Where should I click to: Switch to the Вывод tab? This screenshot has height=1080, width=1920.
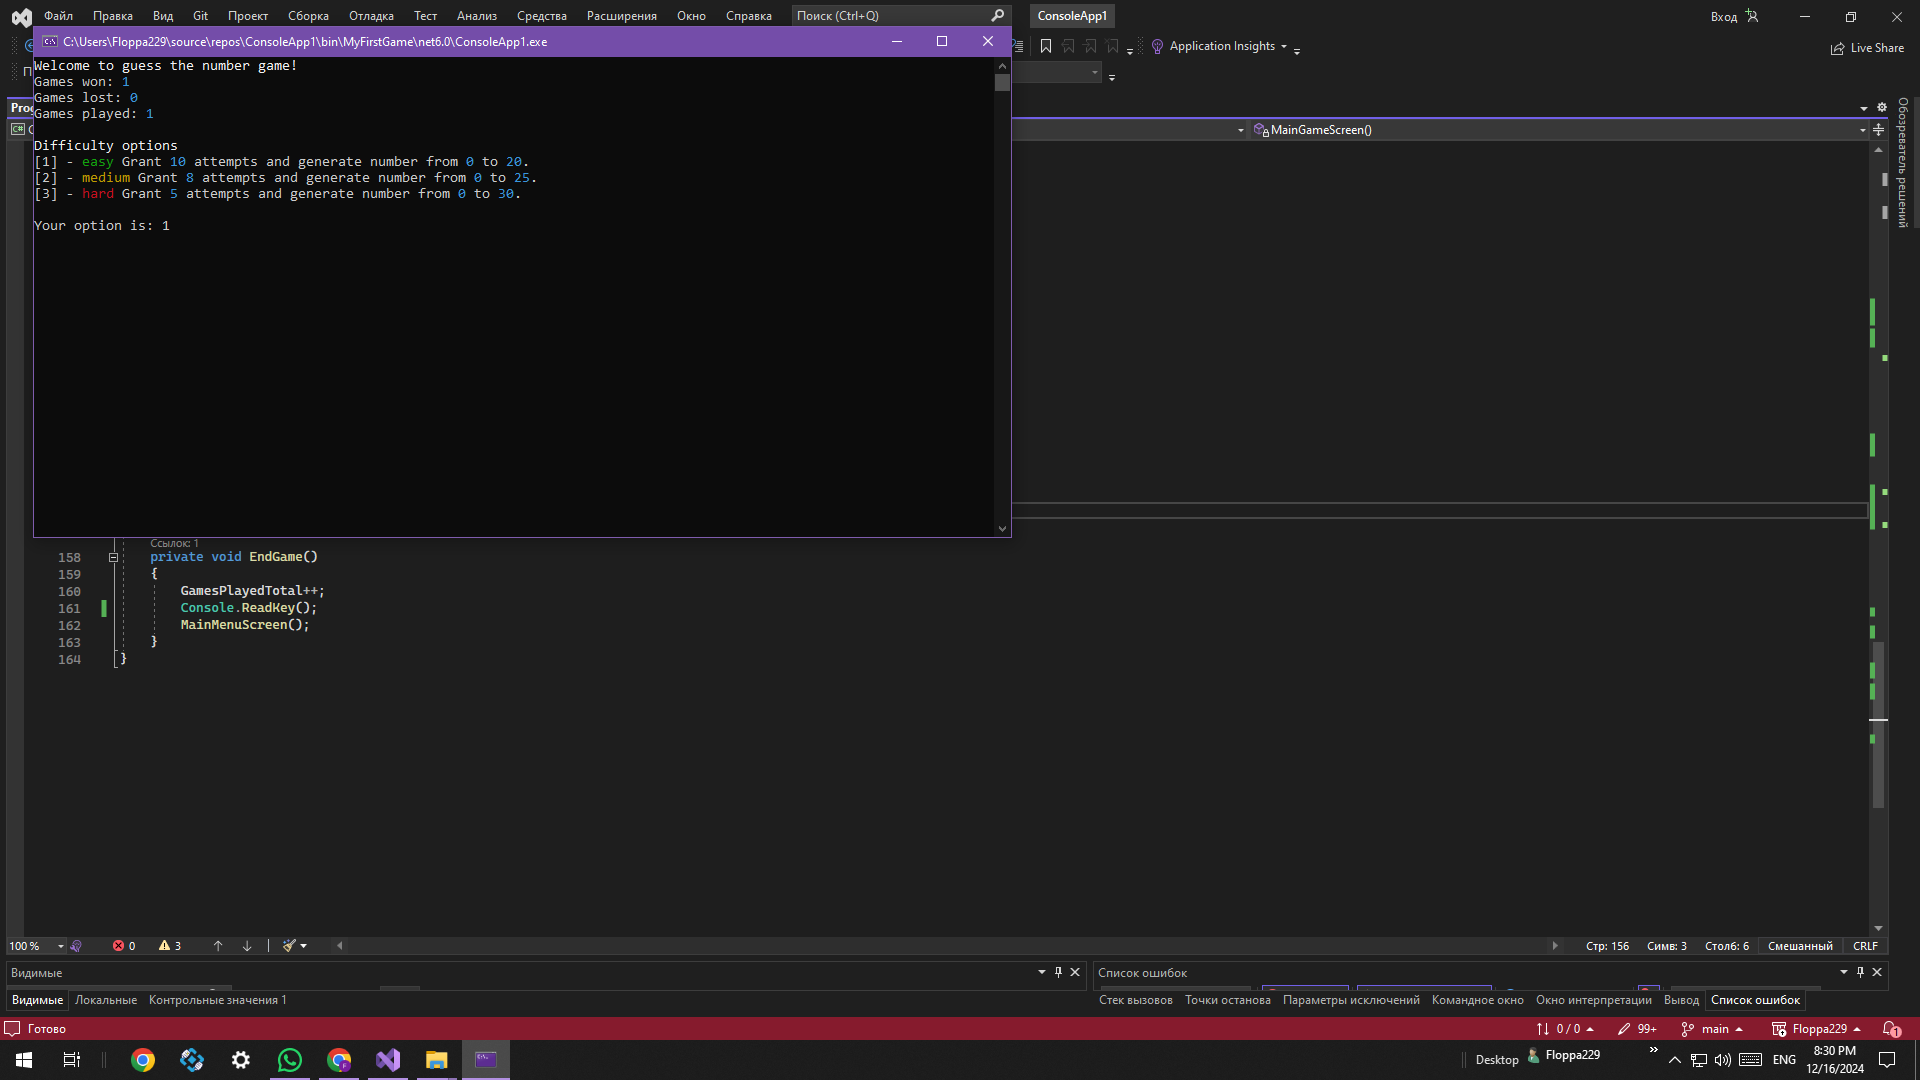pyautogui.click(x=1681, y=1000)
